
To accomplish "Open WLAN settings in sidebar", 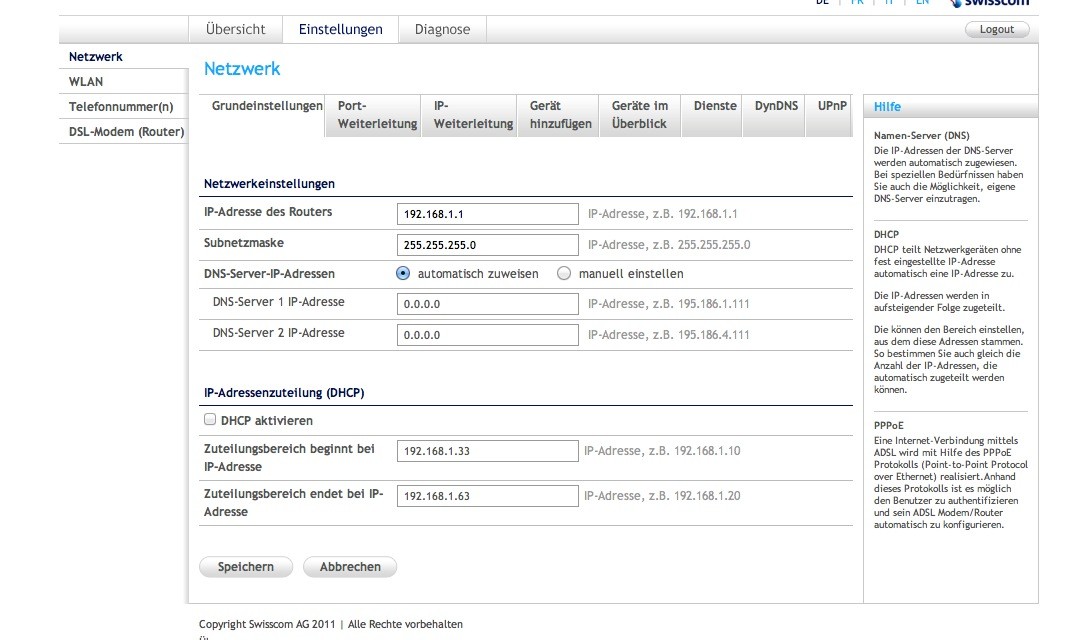I will coord(86,82).
